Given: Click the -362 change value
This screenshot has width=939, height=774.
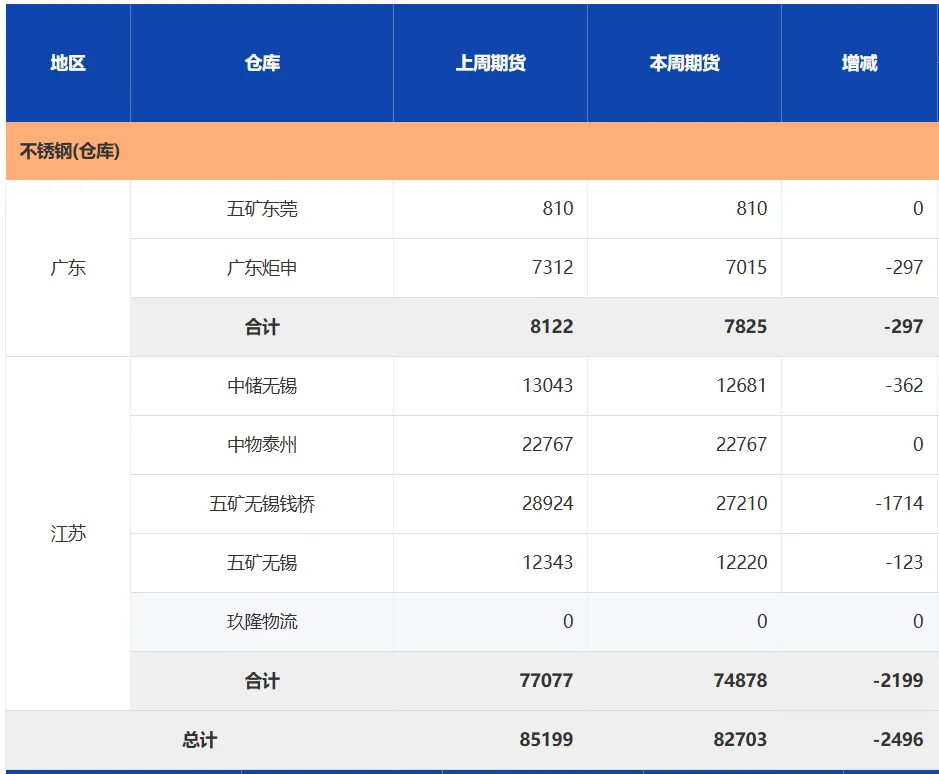Looking at the screenshot, I should [x=904, y=385].
